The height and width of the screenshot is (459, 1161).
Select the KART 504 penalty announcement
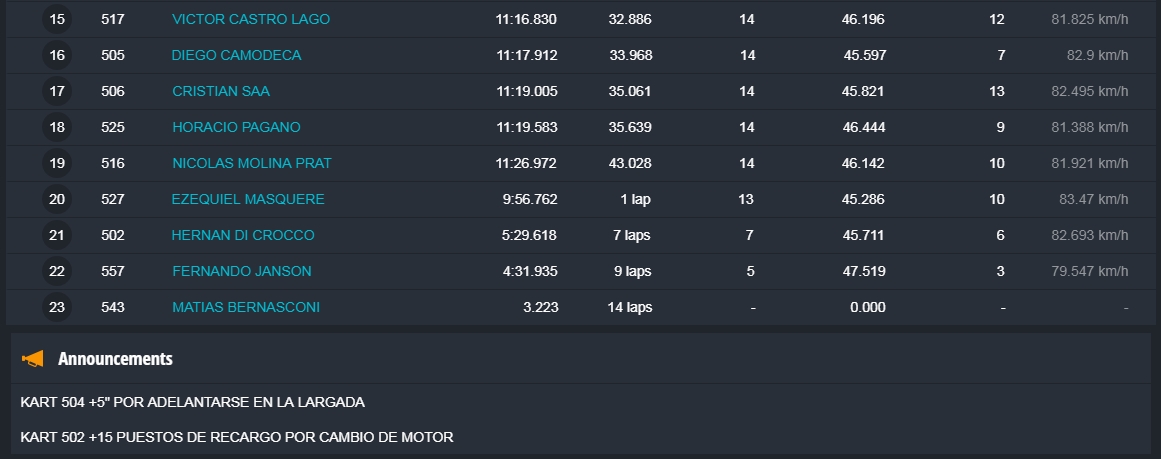pyautogui.click(x=192, y=402)
